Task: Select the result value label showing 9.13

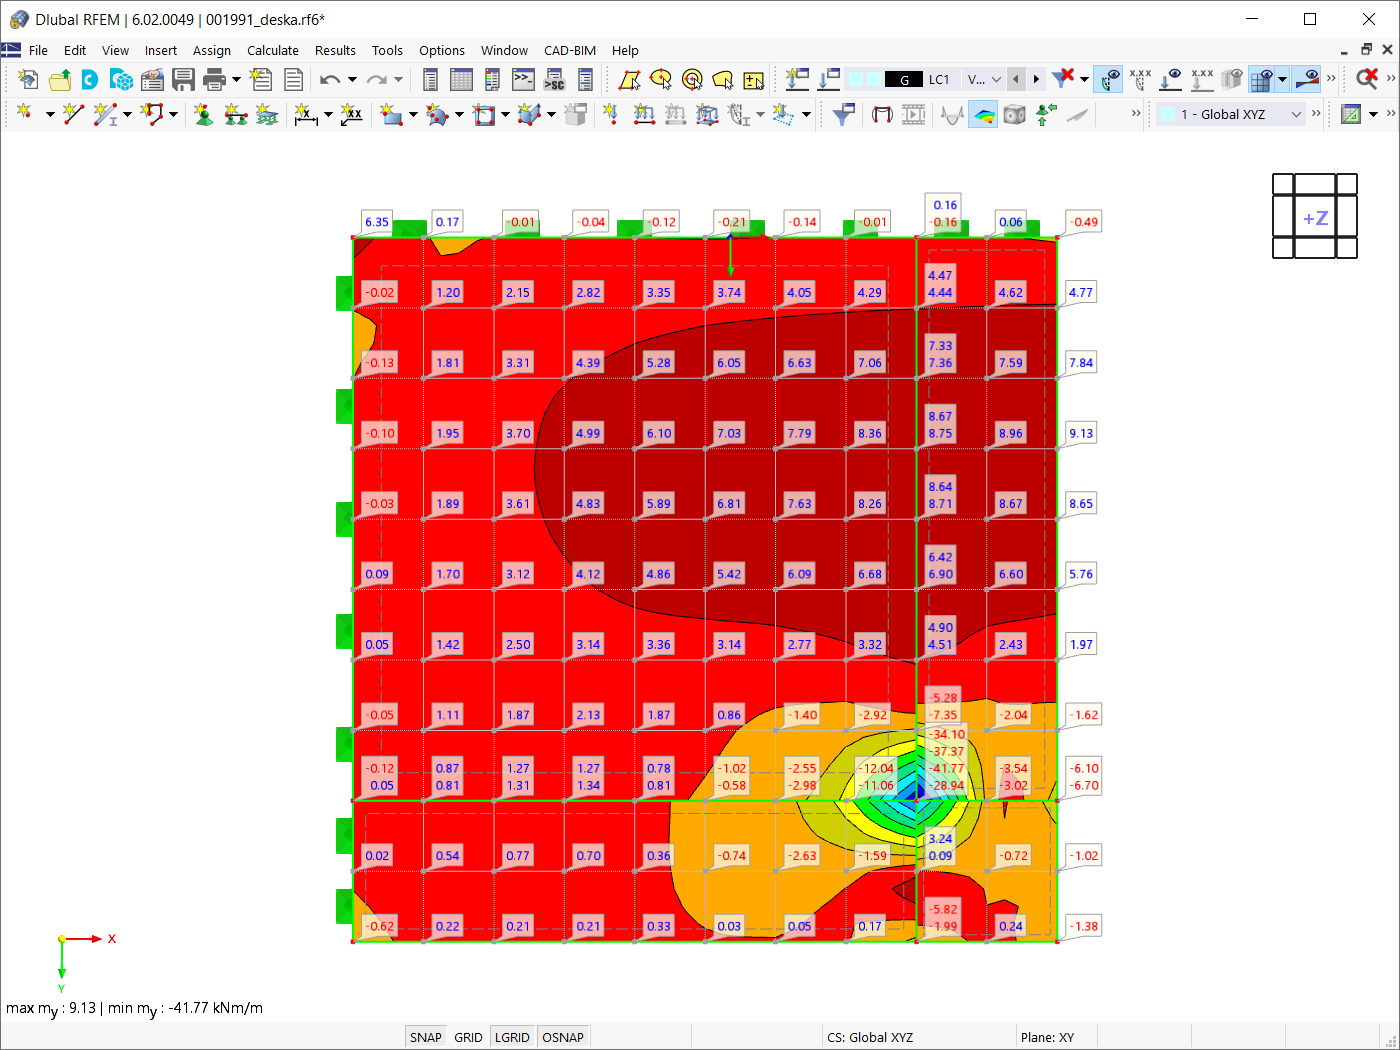Action: tap(1080, 432)
